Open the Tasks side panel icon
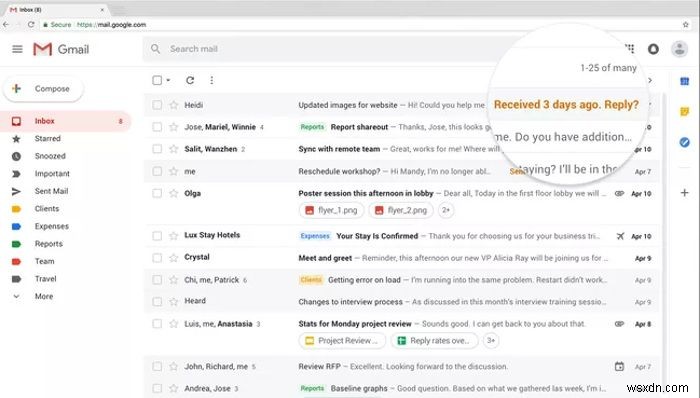Image resolution: width=700 pixels, height=398 pixels. click(x=684, y=142)
